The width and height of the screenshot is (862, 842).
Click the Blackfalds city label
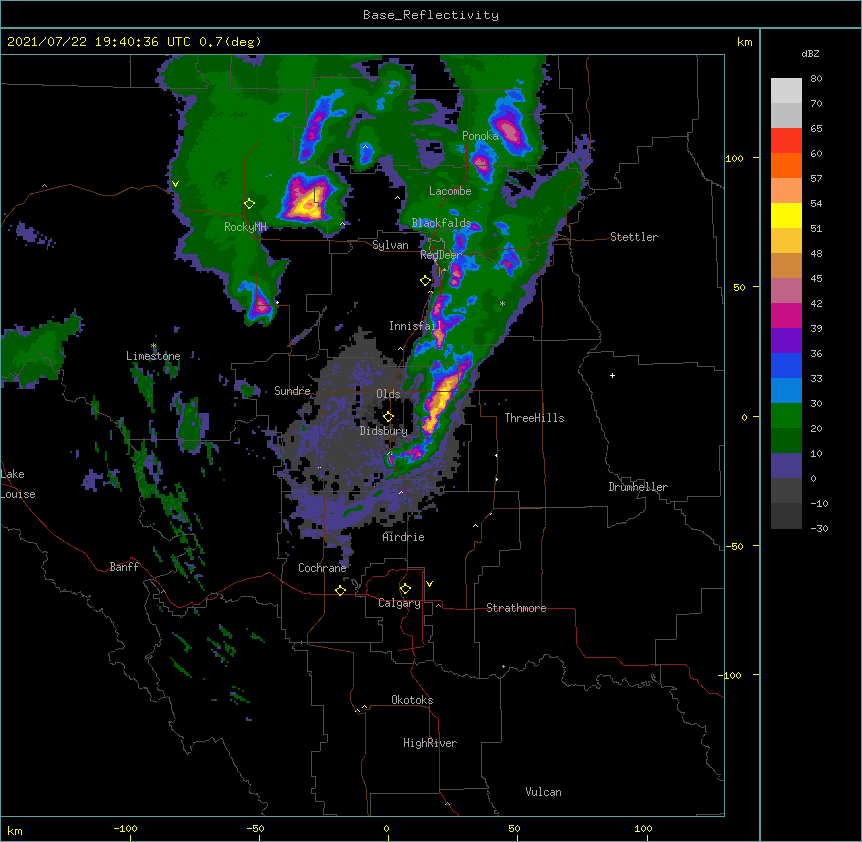441,223
